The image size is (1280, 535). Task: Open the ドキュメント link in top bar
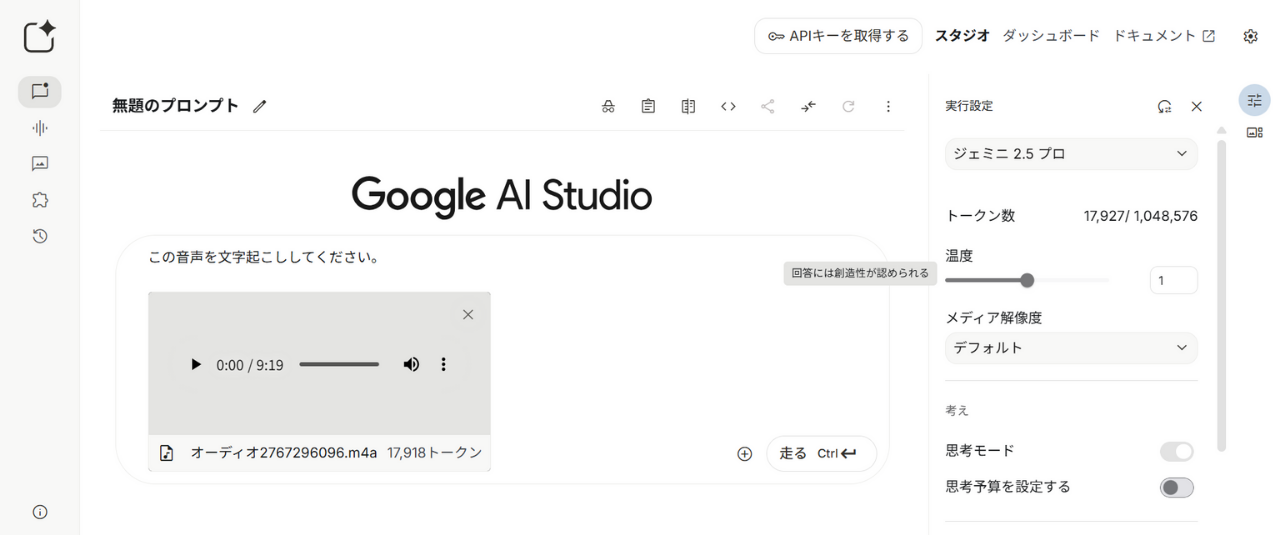(x=1163, y=36)
